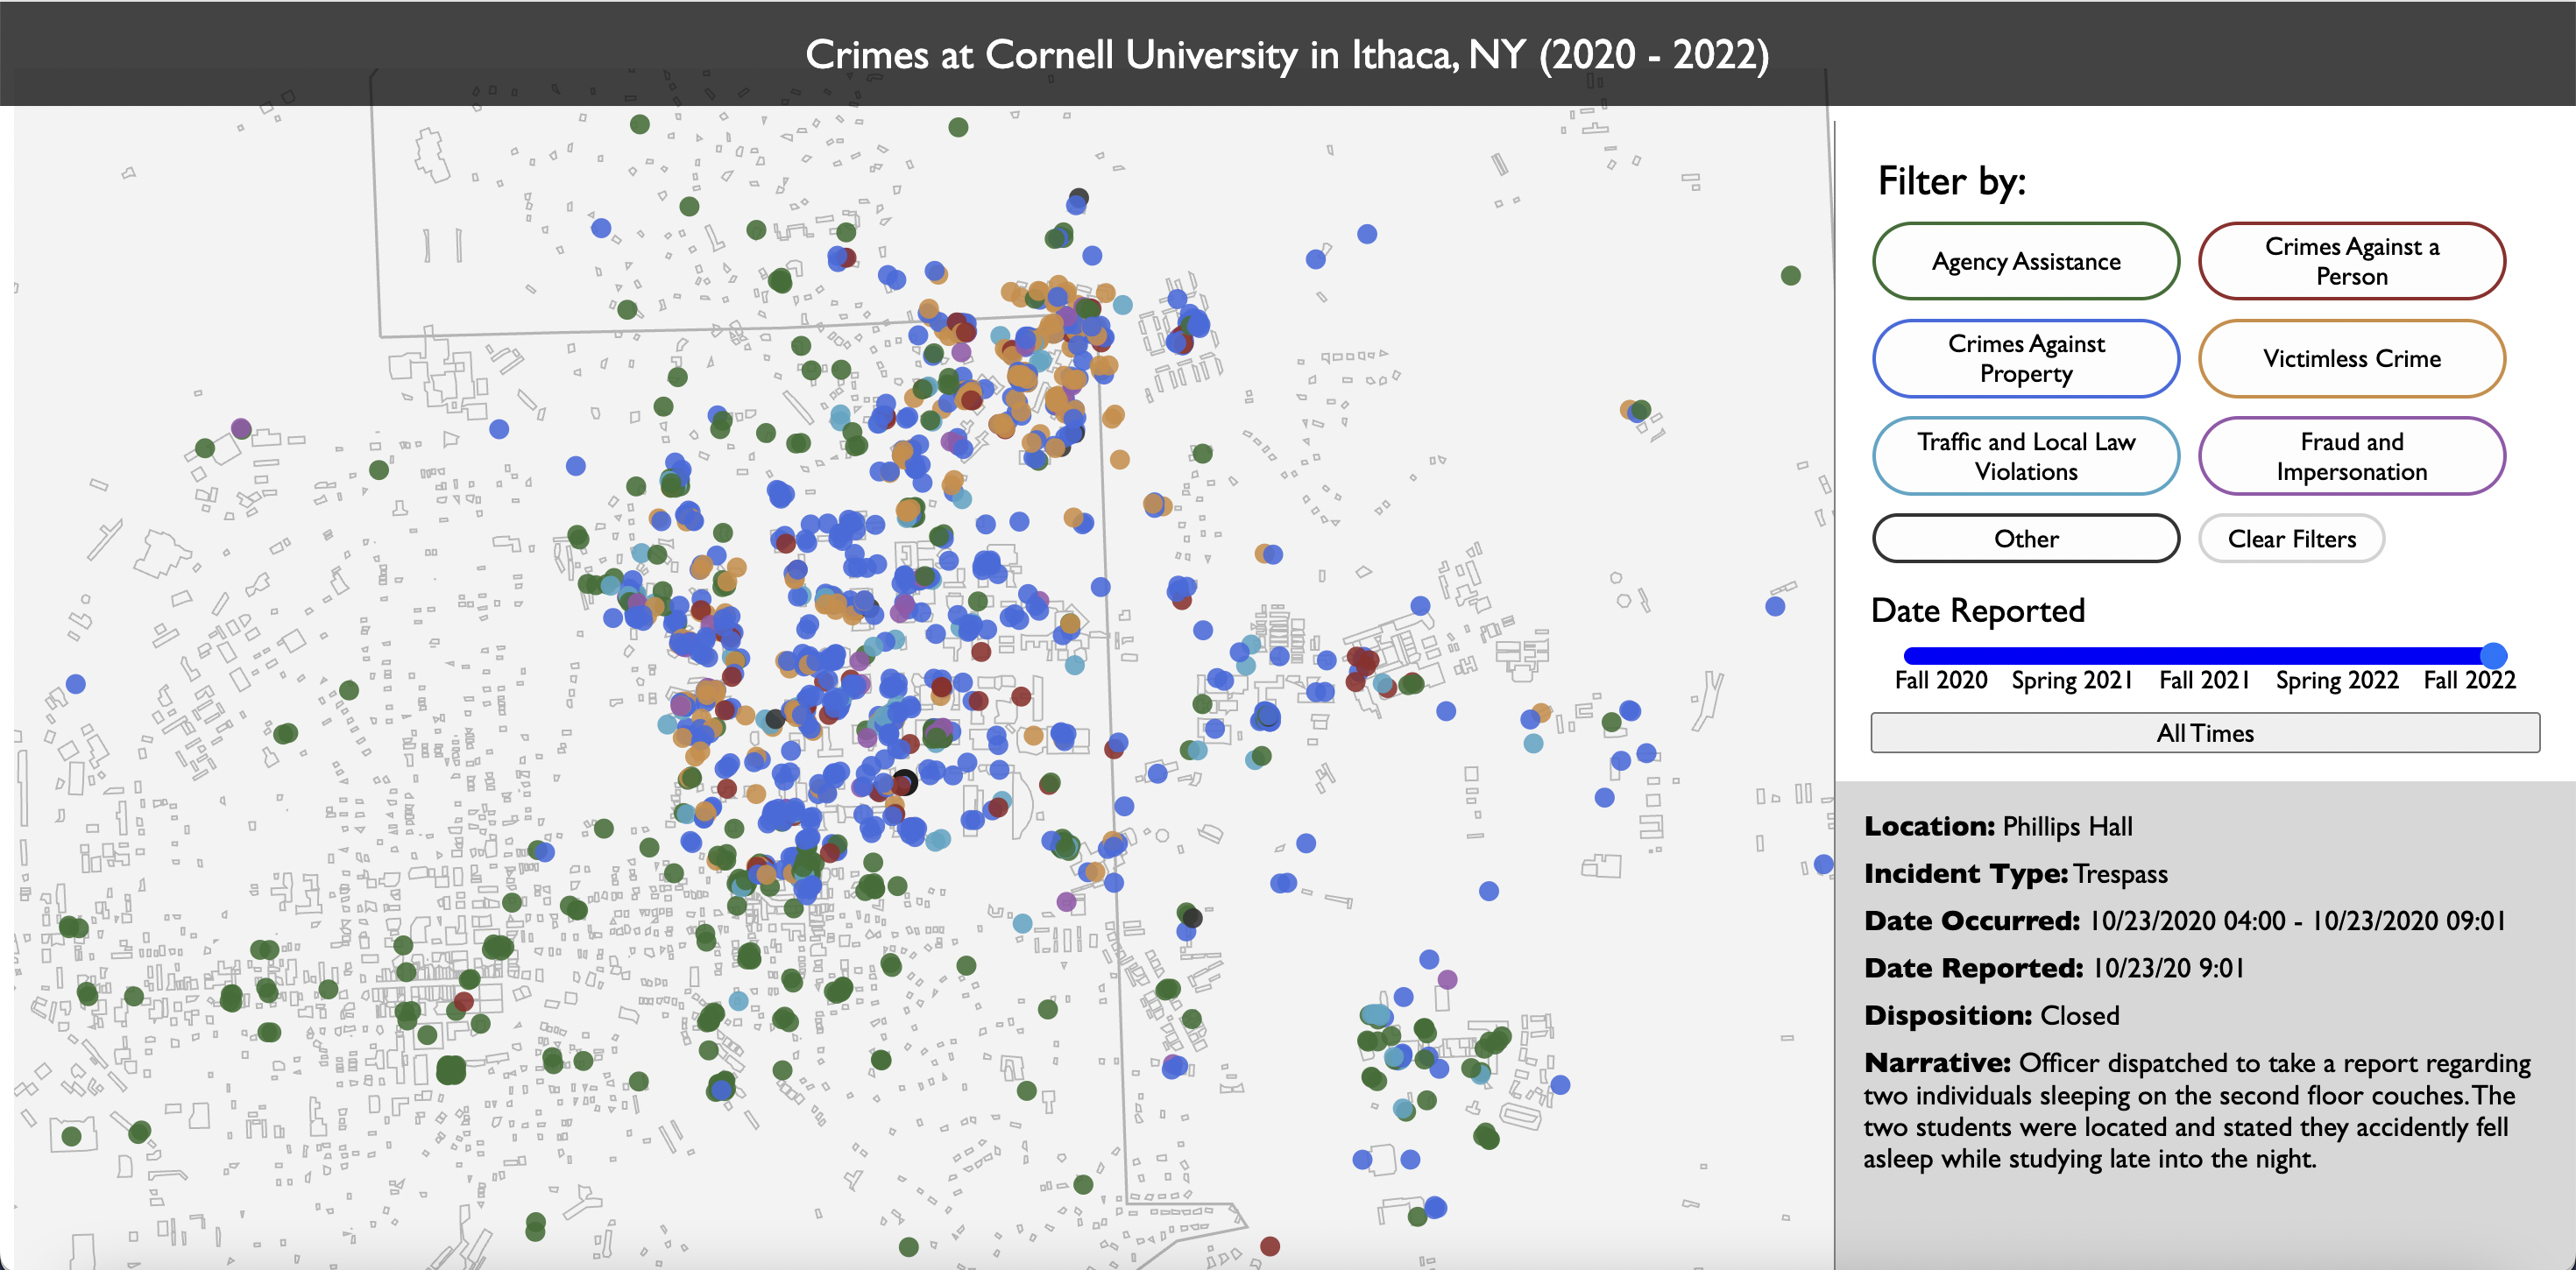Click the Location: Phillips Hall line
The height and width of the screenshot is (1270, 2576).
[1998, 827]
